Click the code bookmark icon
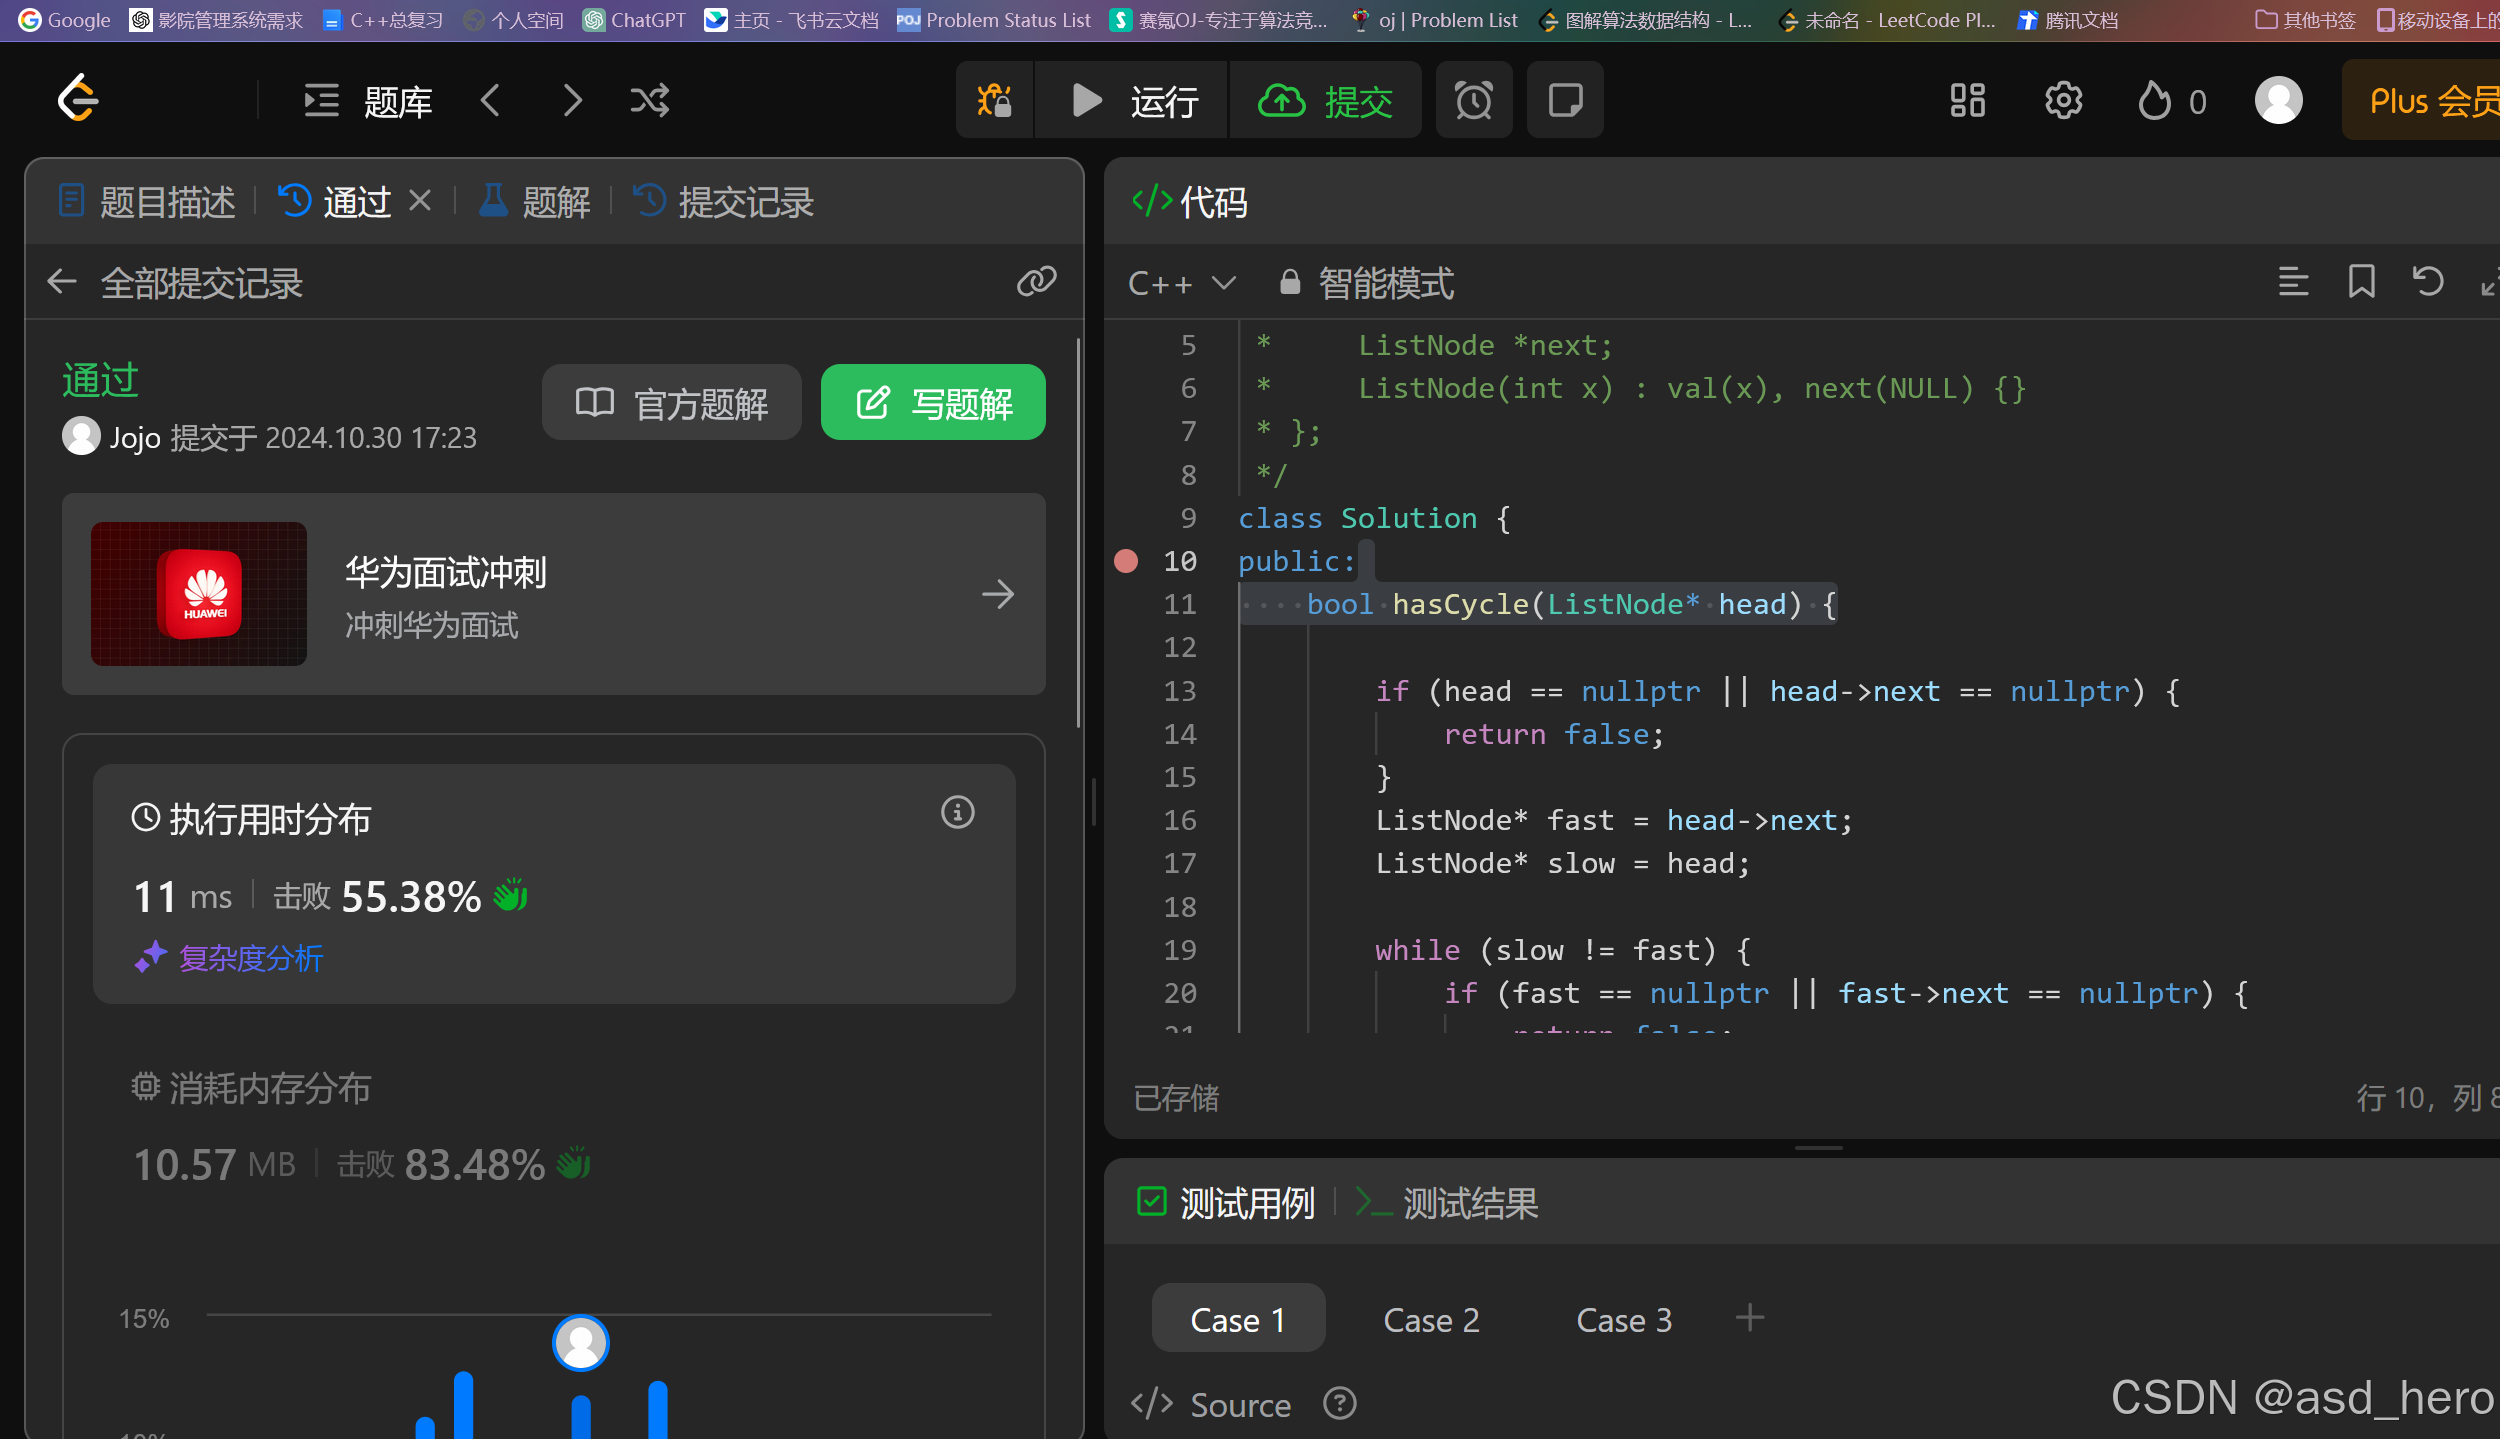Viewport: 2500px width, 1439px height. (2361, 282)
